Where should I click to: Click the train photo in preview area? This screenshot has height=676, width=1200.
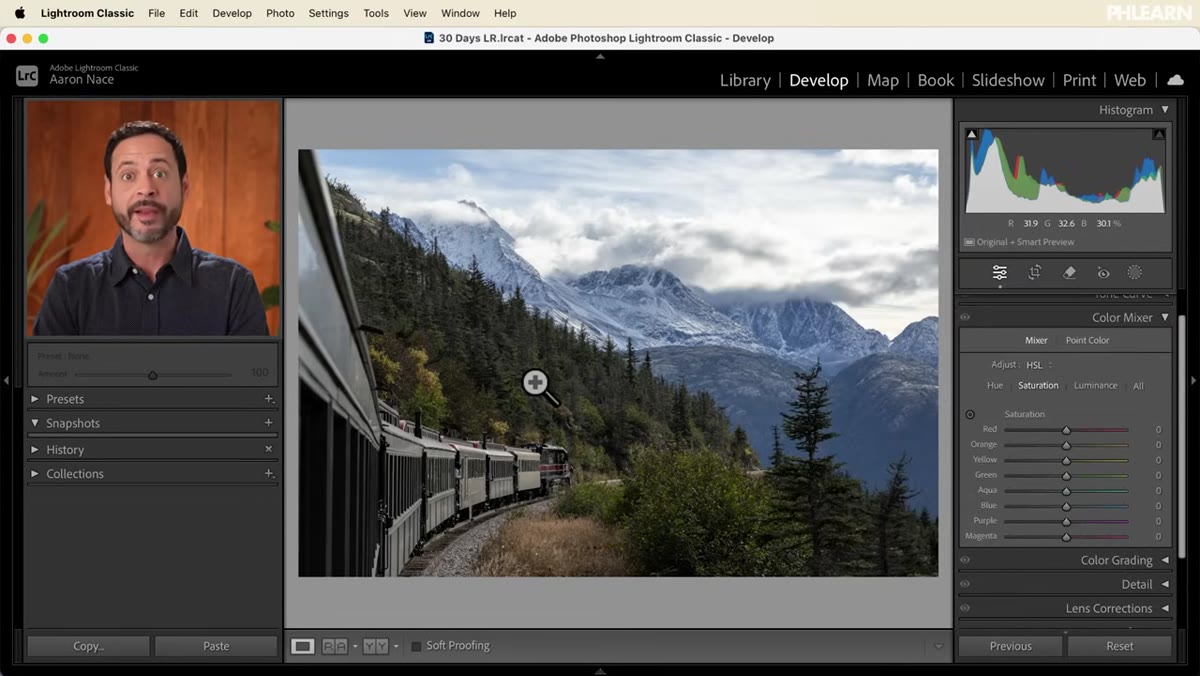[618, 363]
